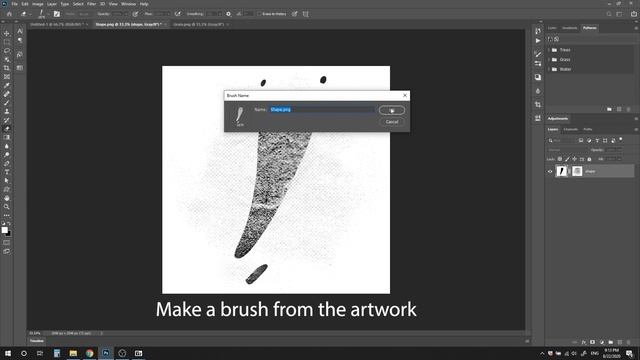Select the Lasso tool
This screenshot has width=640, height=360.
[x=7, y=51]
